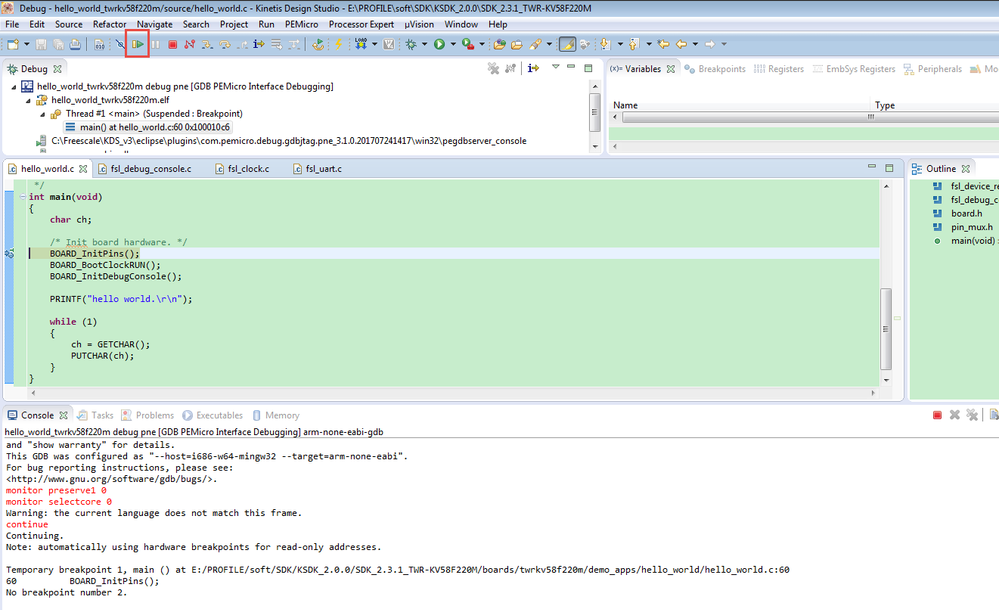
Task: Collapse the hello_world_twrkv58f220m.elf tree node
Action: coord(28,100)
